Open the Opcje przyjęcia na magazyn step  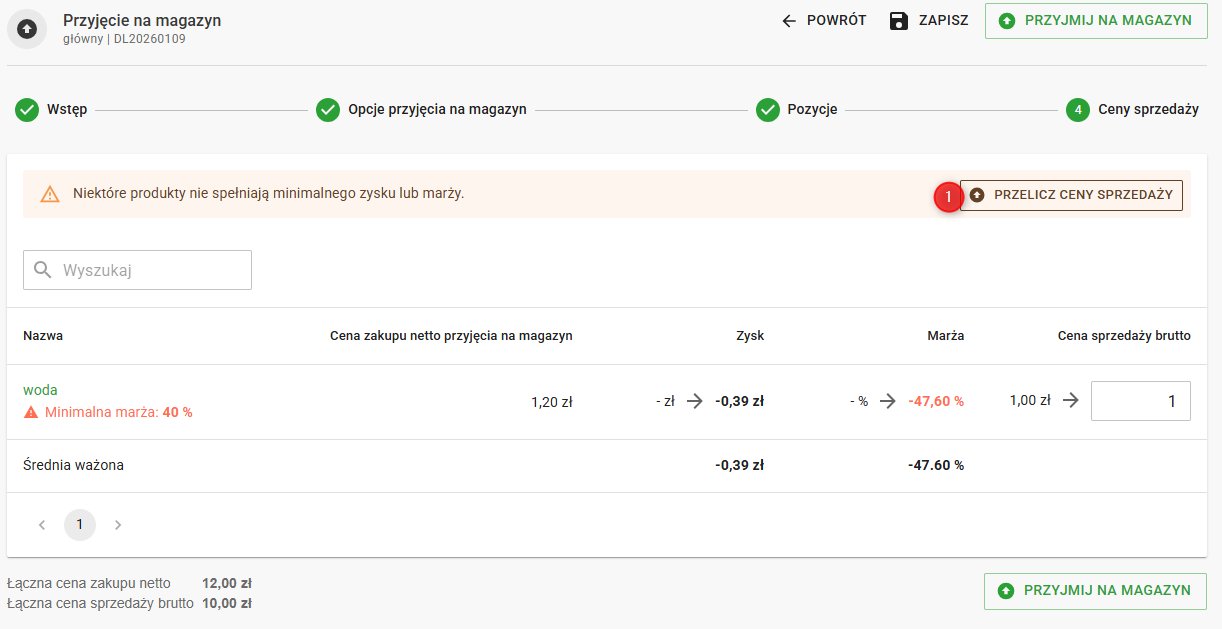click(x=436, y=110)
